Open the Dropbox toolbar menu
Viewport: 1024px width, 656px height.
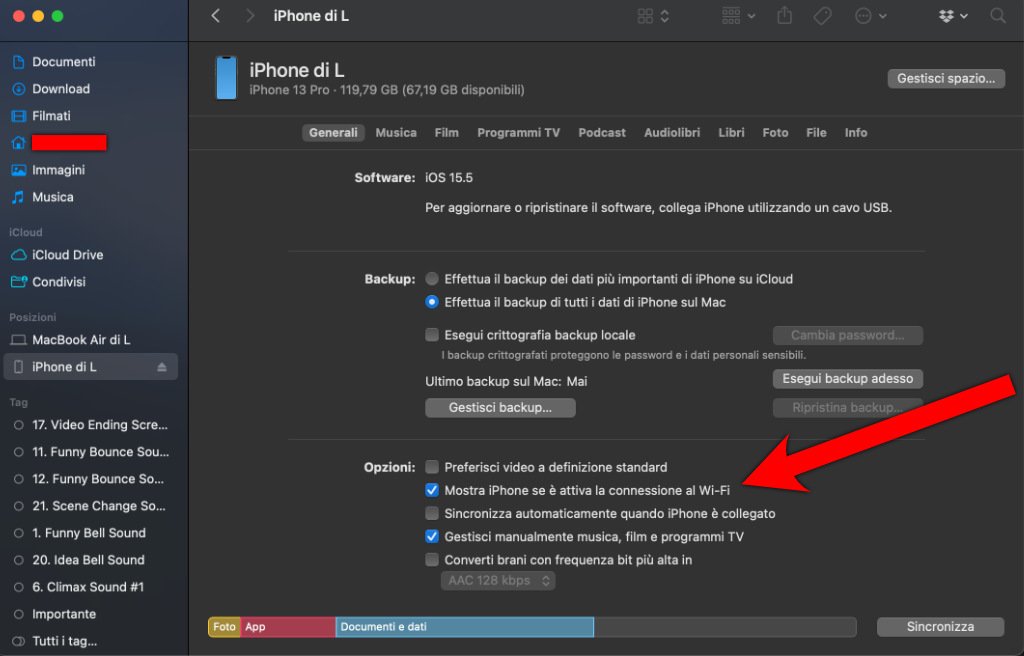(953, 16)
